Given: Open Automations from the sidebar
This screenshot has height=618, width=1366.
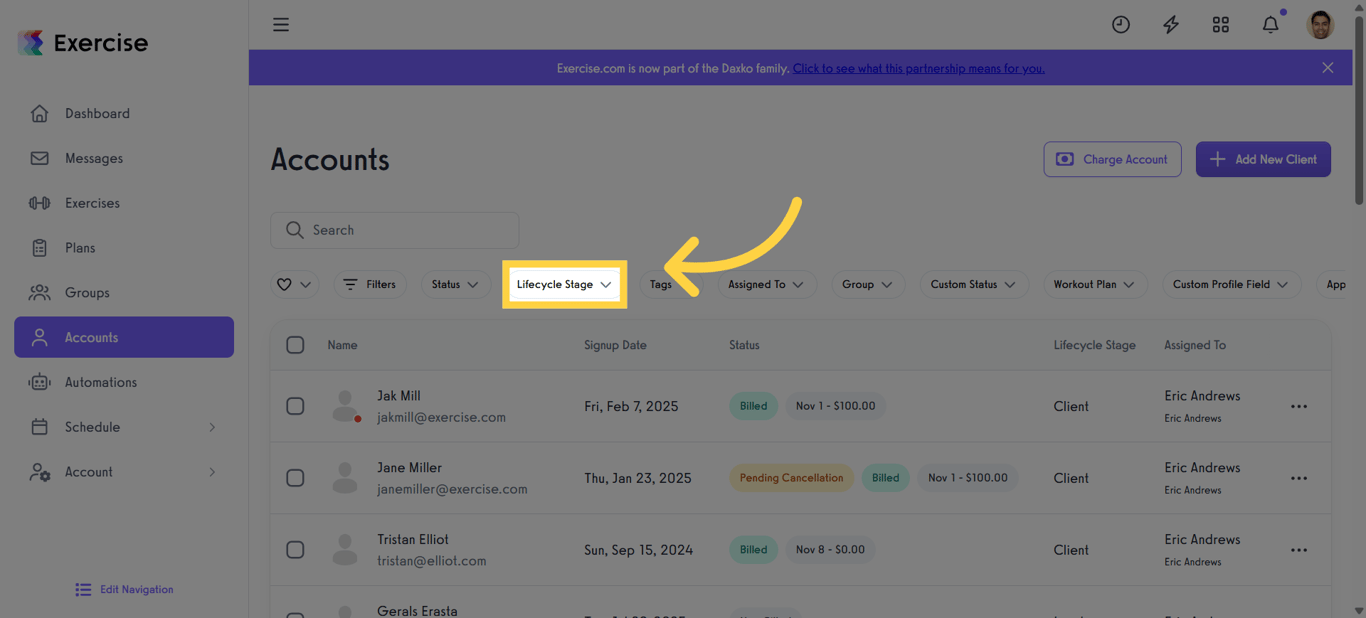Looking at the screenshot, I should tap(102, 382).
